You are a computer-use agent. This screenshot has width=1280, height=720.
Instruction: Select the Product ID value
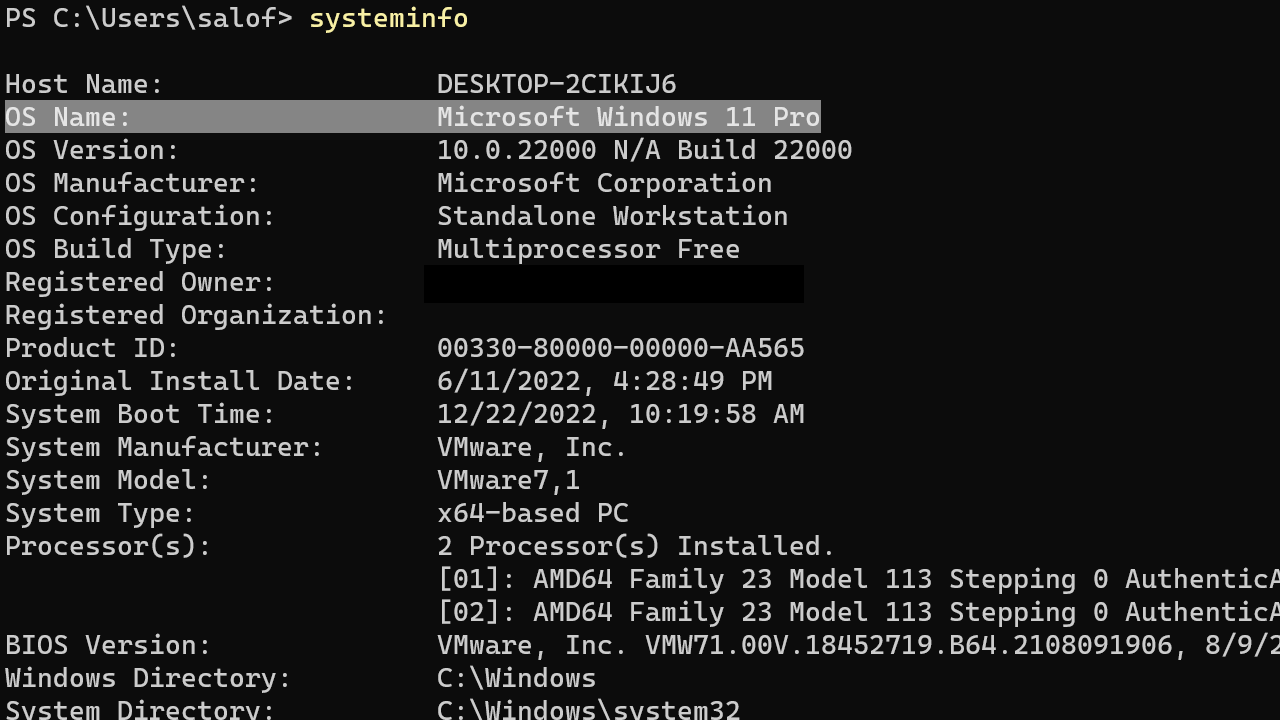coord(620,348)
